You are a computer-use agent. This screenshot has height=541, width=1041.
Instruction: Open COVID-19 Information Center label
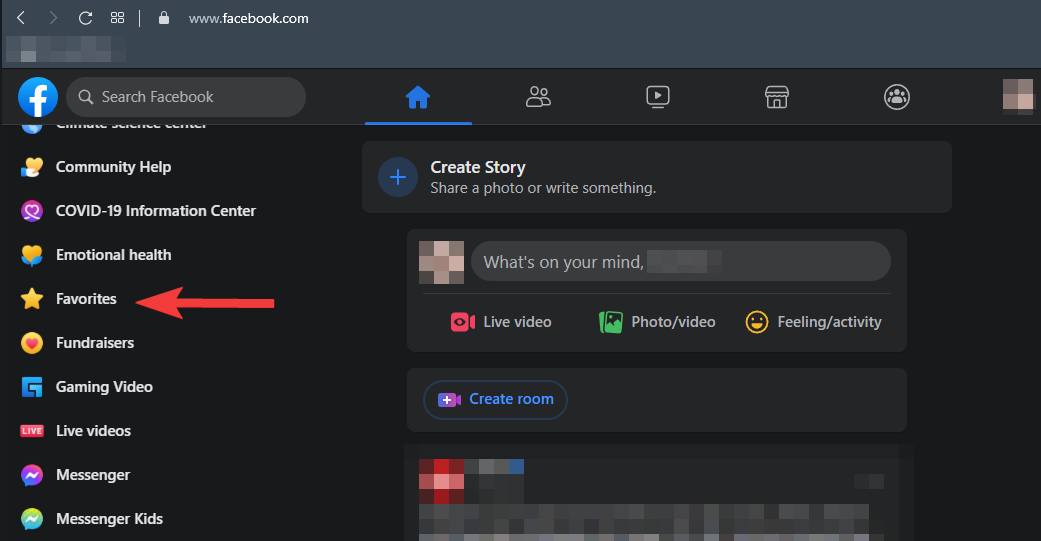155,210
